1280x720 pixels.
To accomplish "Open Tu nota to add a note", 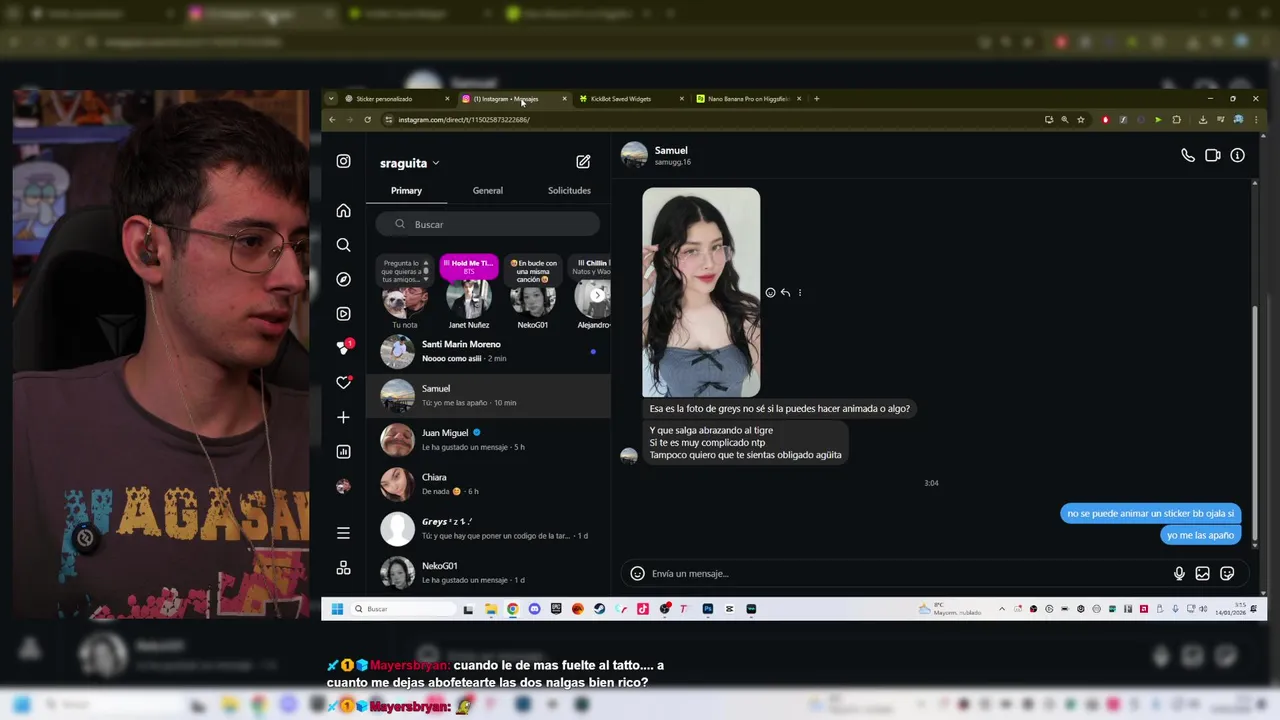I will click(405, 292).
